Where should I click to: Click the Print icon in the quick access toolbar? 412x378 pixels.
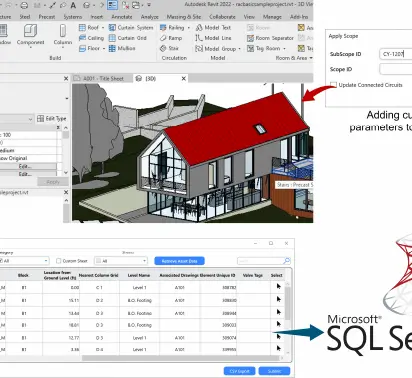point(24,5)
